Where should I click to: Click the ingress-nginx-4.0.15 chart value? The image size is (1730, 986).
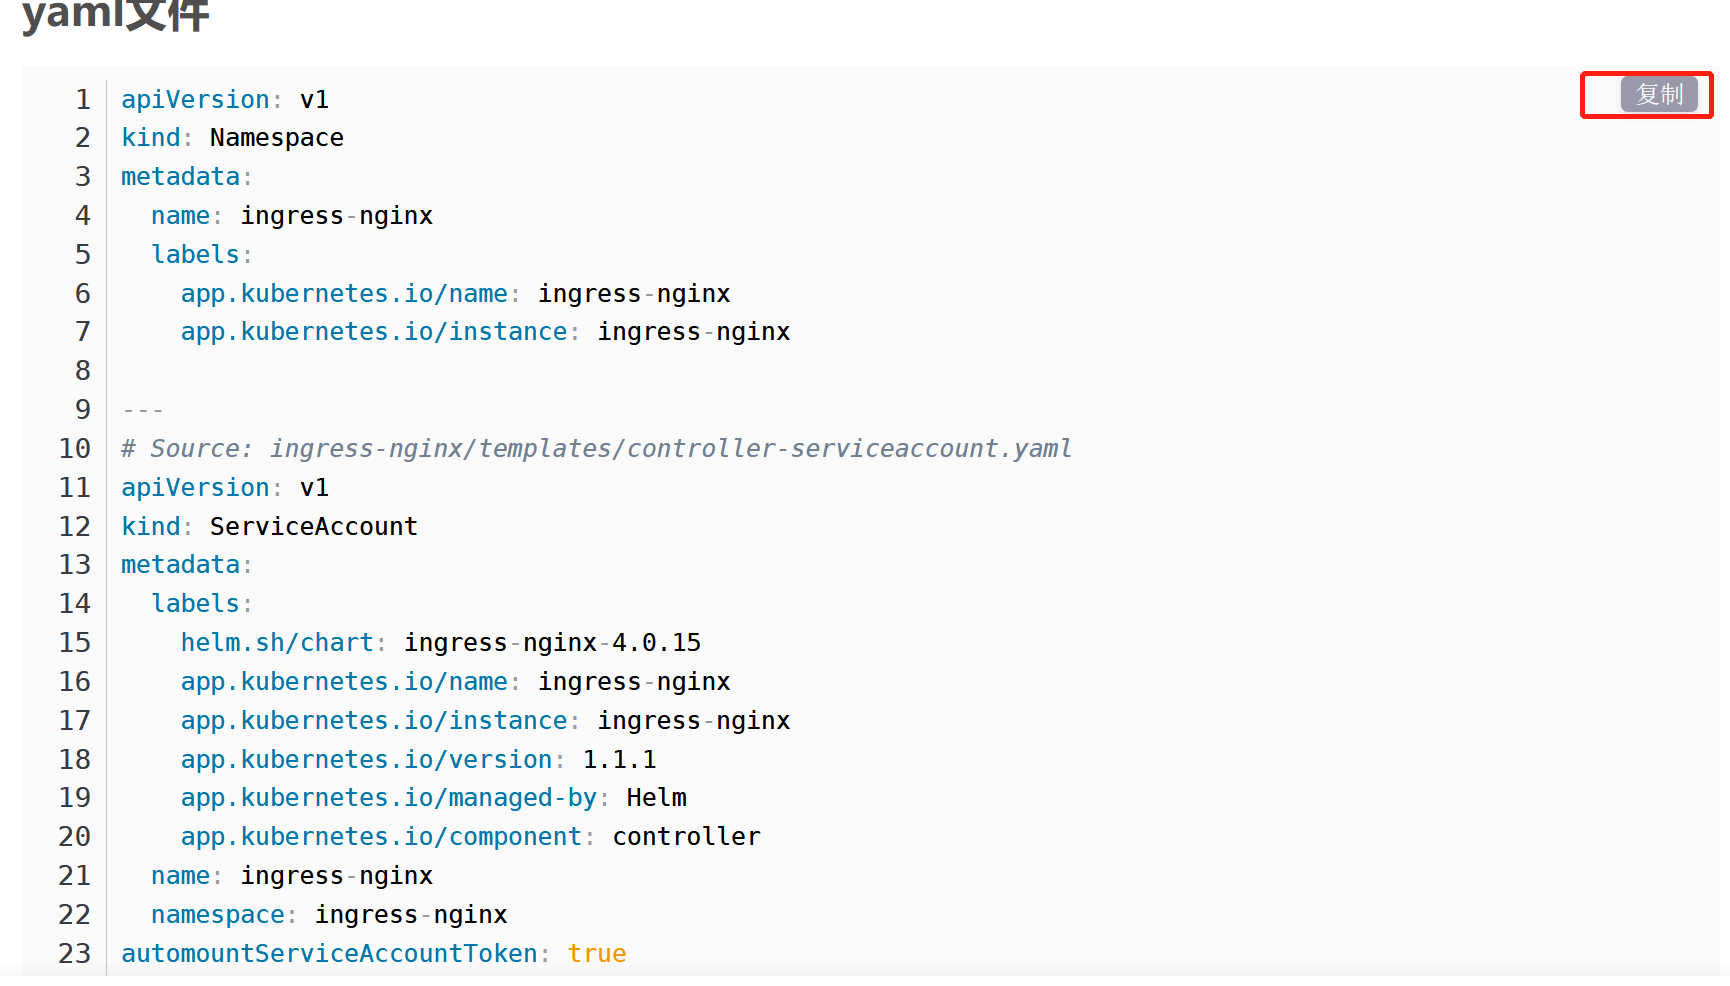click(x=552, y=643)
